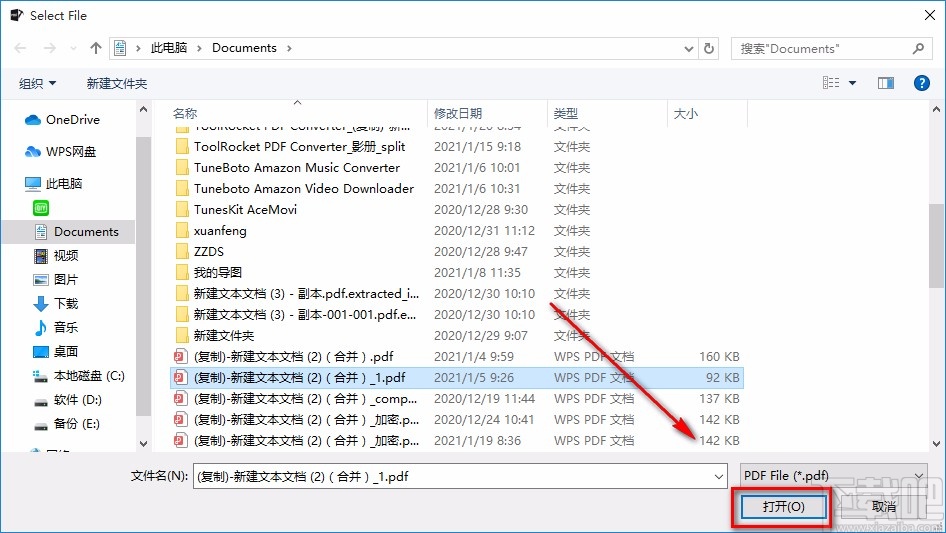The height and width of the screenshot is (533, 946).
Task: Expand the address bar history dropdown
Action: [688, 49]
